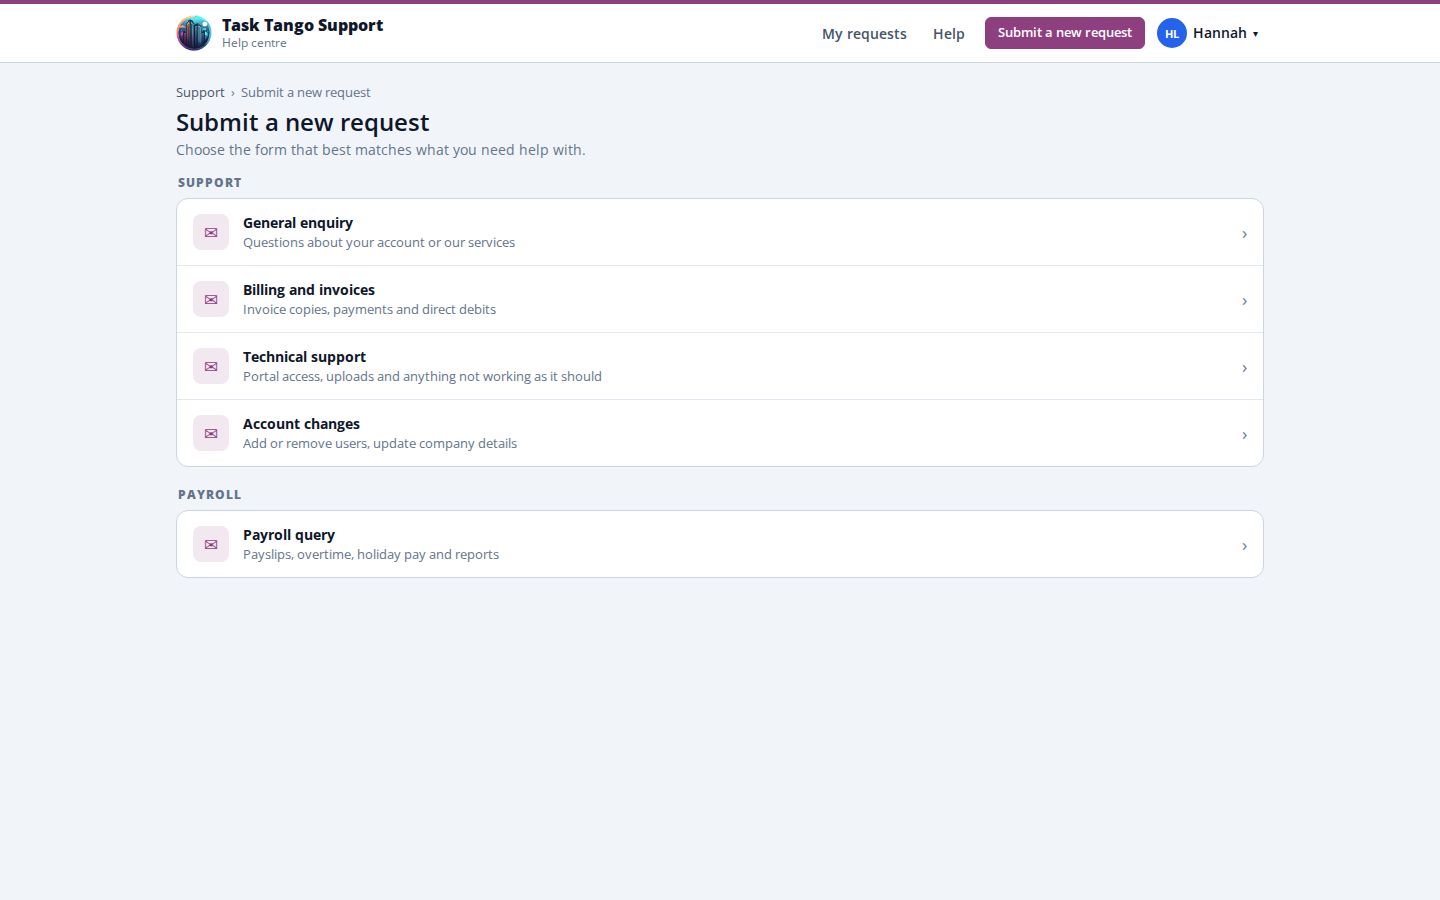Viewport: 1440px width, 900px height.
Task: Select the Billing and invoices form title
Action: pyautogui.click(x=309, y=290)
